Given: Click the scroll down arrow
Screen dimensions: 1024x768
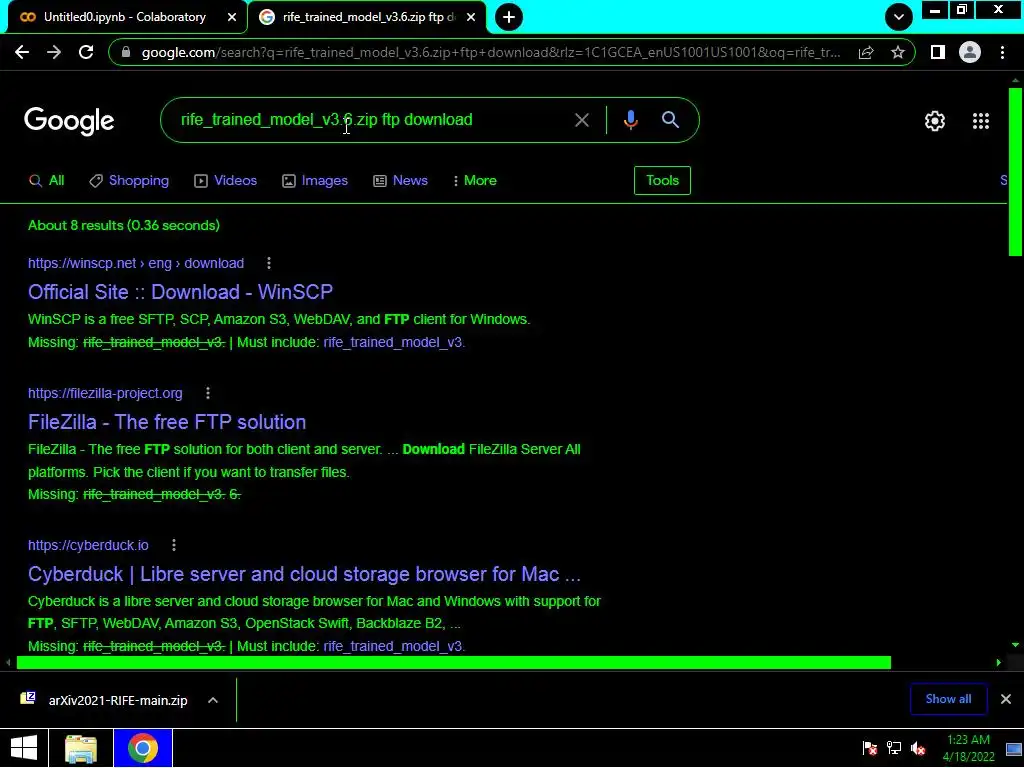Looking at the screenshot, I should [1015, 645].
